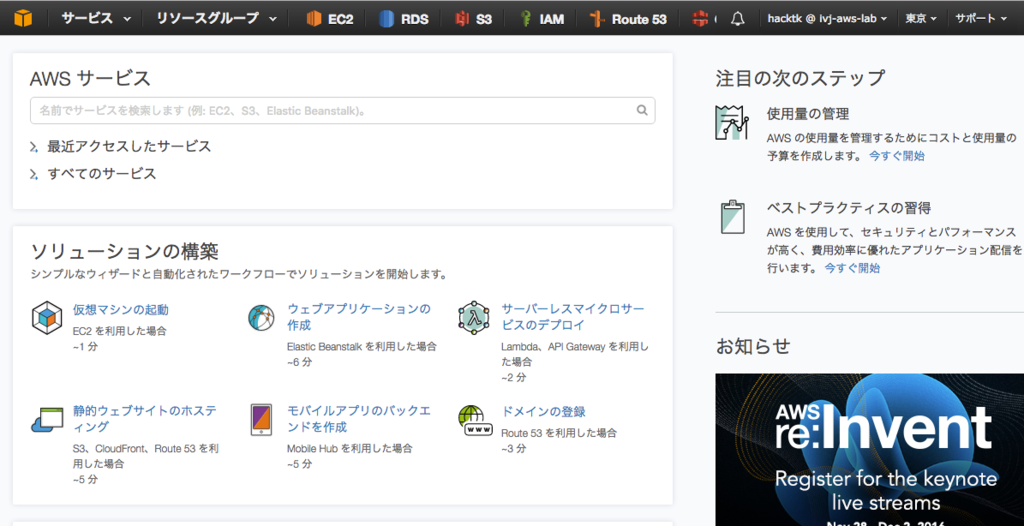
Task: Click 今すぐ開始 under 使用量の管理
Action: click(897, 156)
